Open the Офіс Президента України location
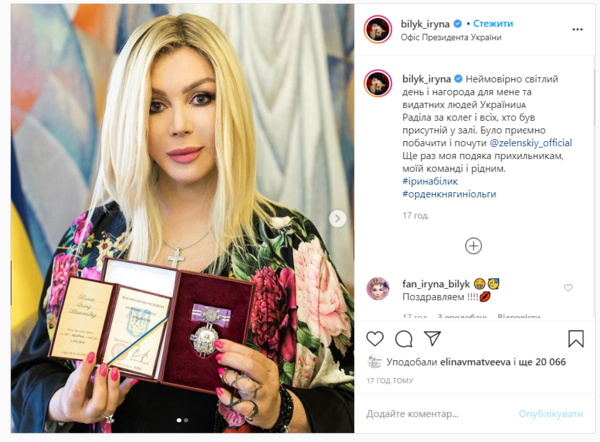This screenshot has height=442, width=600. [451, 38]
